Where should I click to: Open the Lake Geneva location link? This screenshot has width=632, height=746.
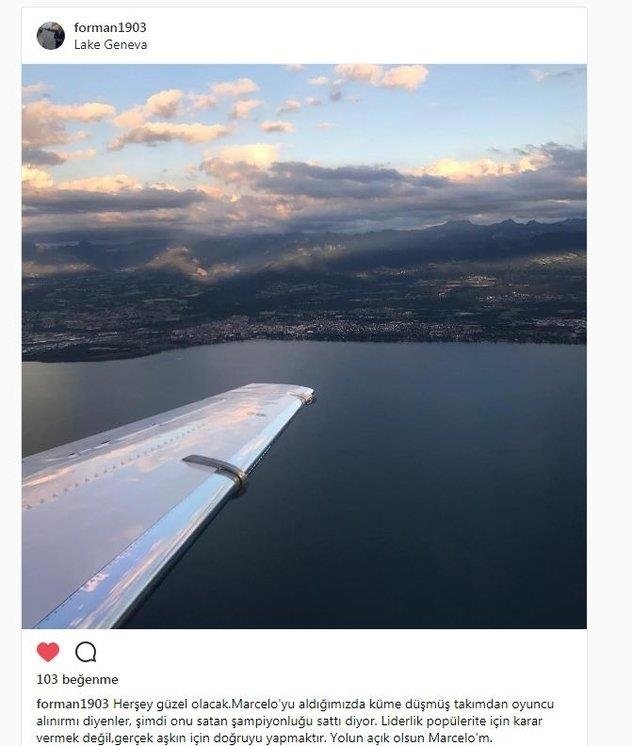click(x=110, y=45)
